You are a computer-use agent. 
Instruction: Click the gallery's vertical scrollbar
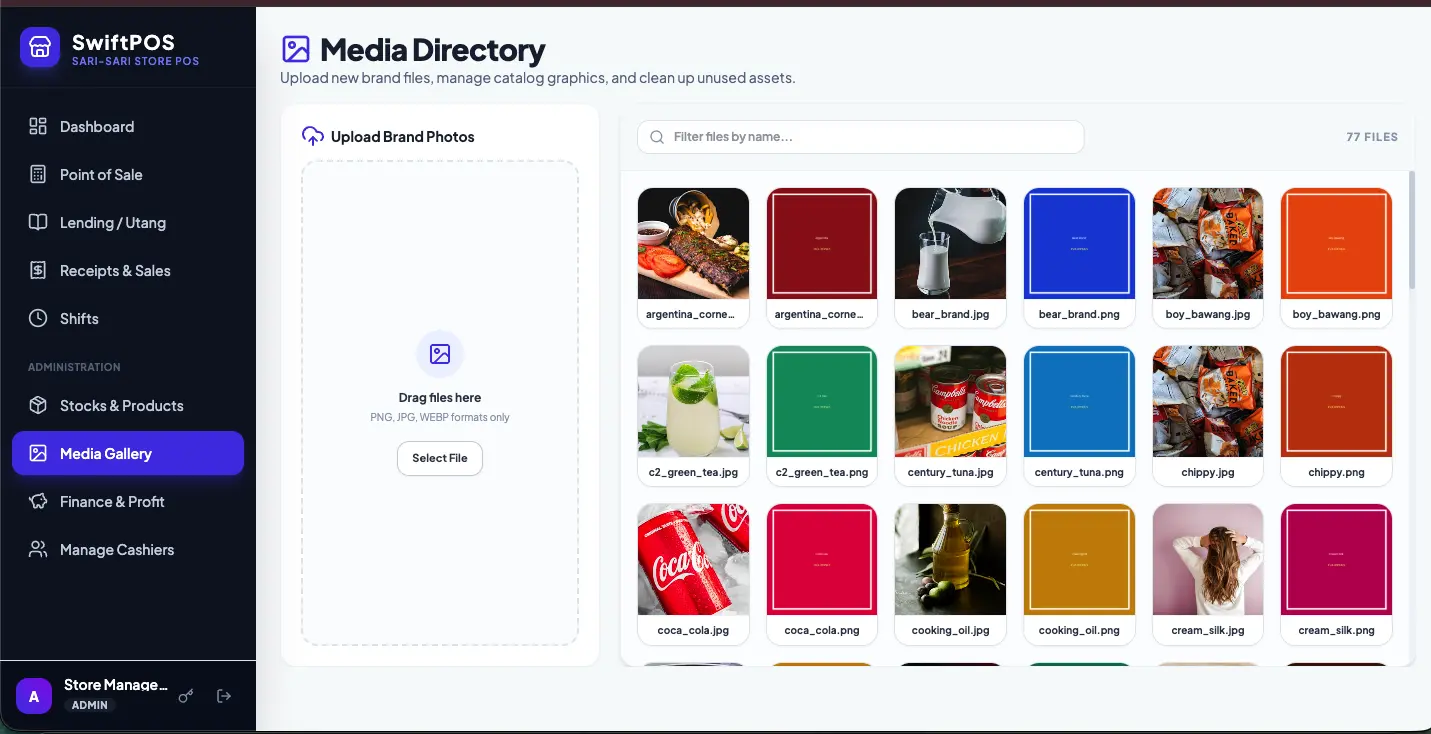[1412, 230]
